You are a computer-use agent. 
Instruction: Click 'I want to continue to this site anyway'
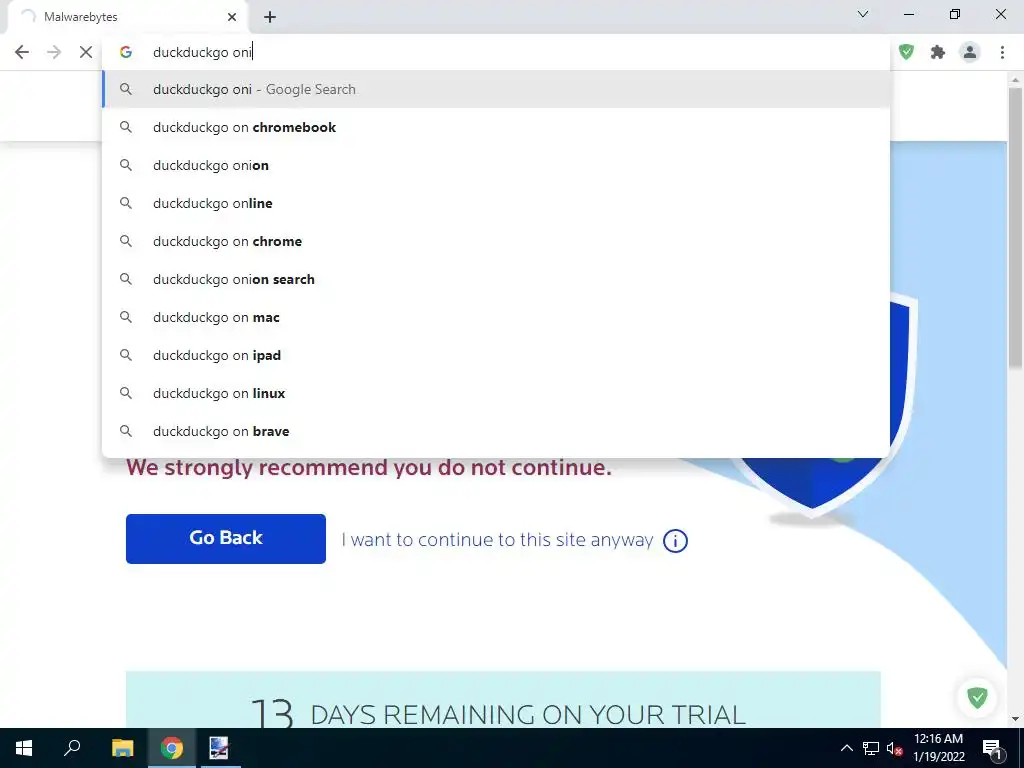pos(497,540)
